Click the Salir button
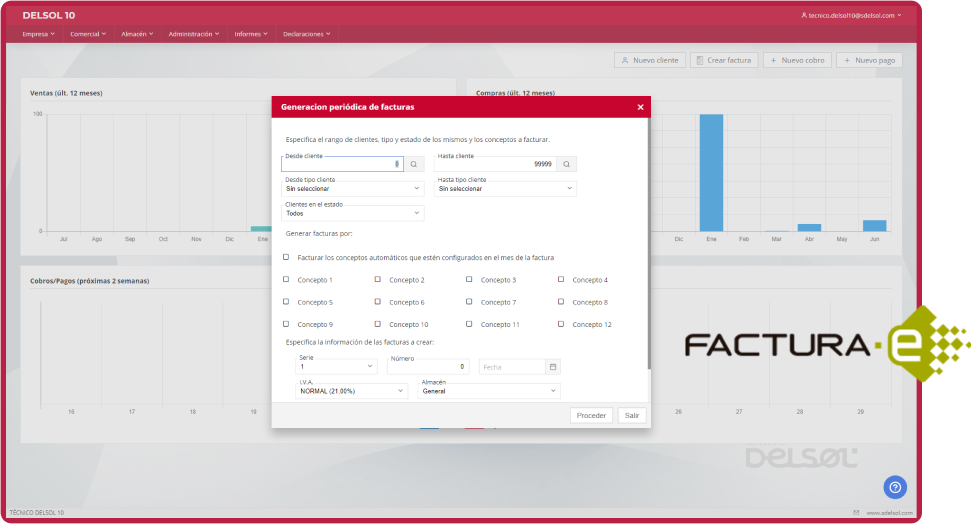This screenshot has width=971, height=524. pyautogui.click(x=631, y=415)
